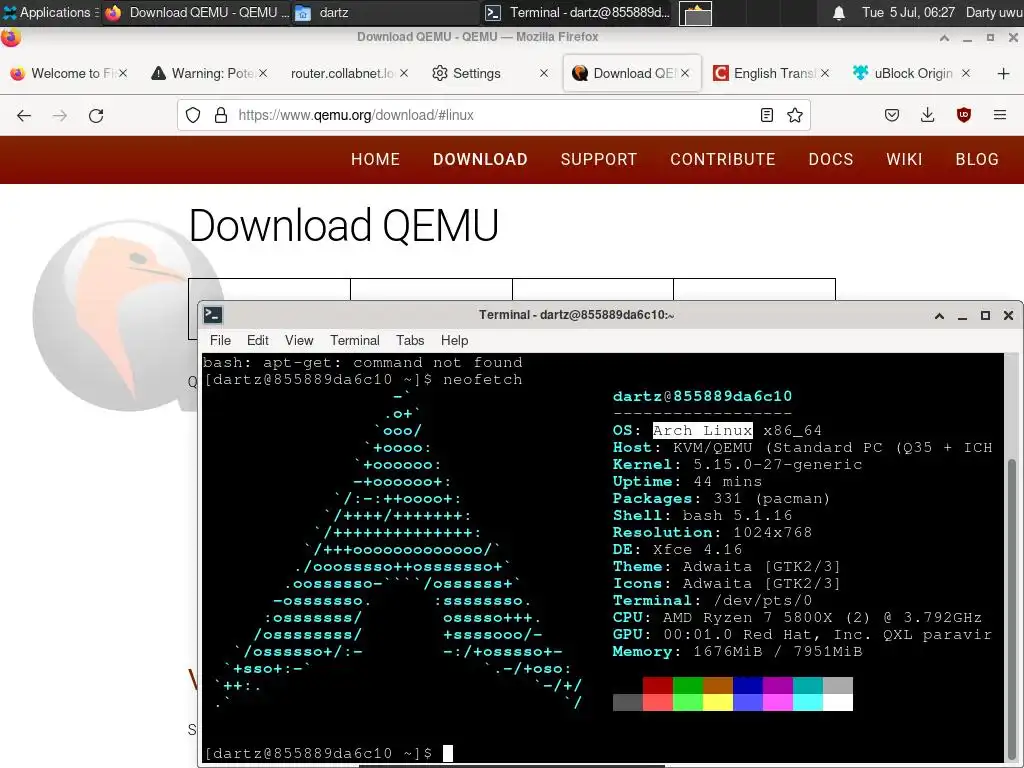Click the Firefox logo in browser title bar
The height and width of the screenshot is (768, 1024).
(10, 37)
